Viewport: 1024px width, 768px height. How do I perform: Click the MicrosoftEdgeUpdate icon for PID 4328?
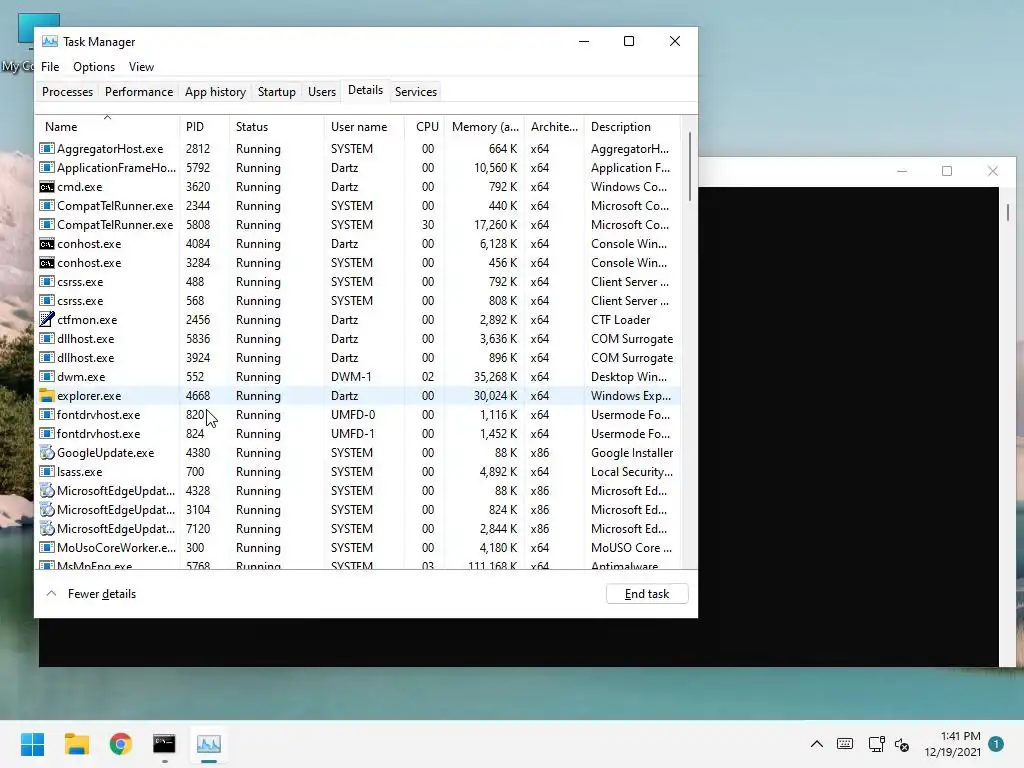[x=46, y=490]
